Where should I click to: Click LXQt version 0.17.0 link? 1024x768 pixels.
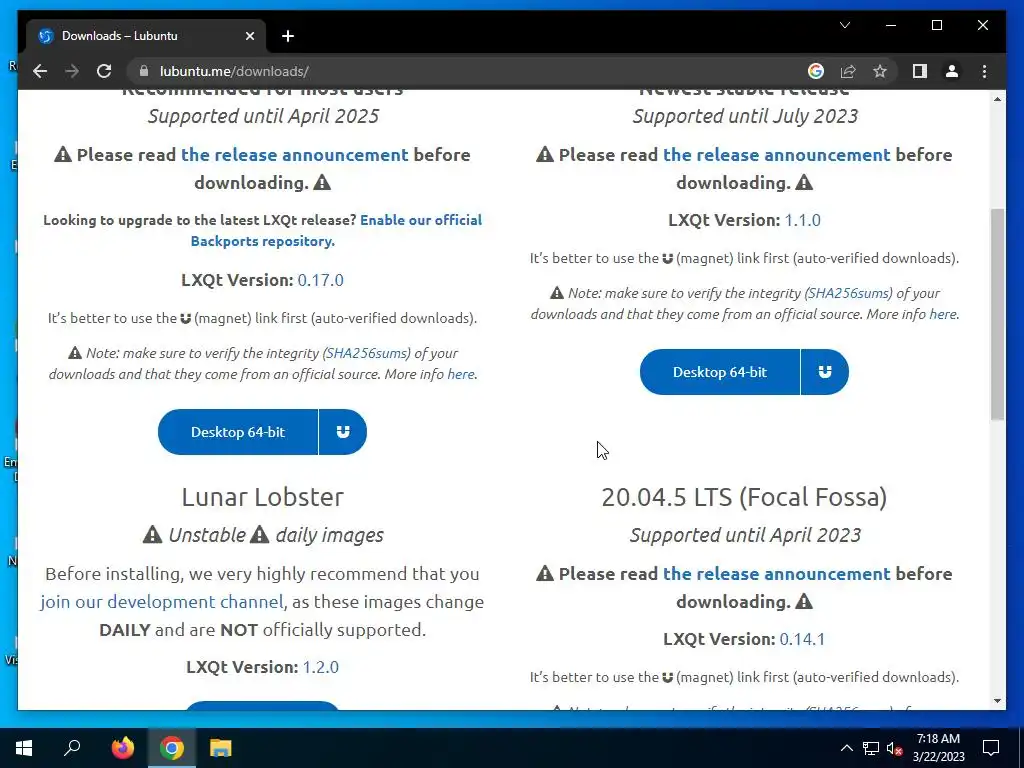(x=321, y=280)
